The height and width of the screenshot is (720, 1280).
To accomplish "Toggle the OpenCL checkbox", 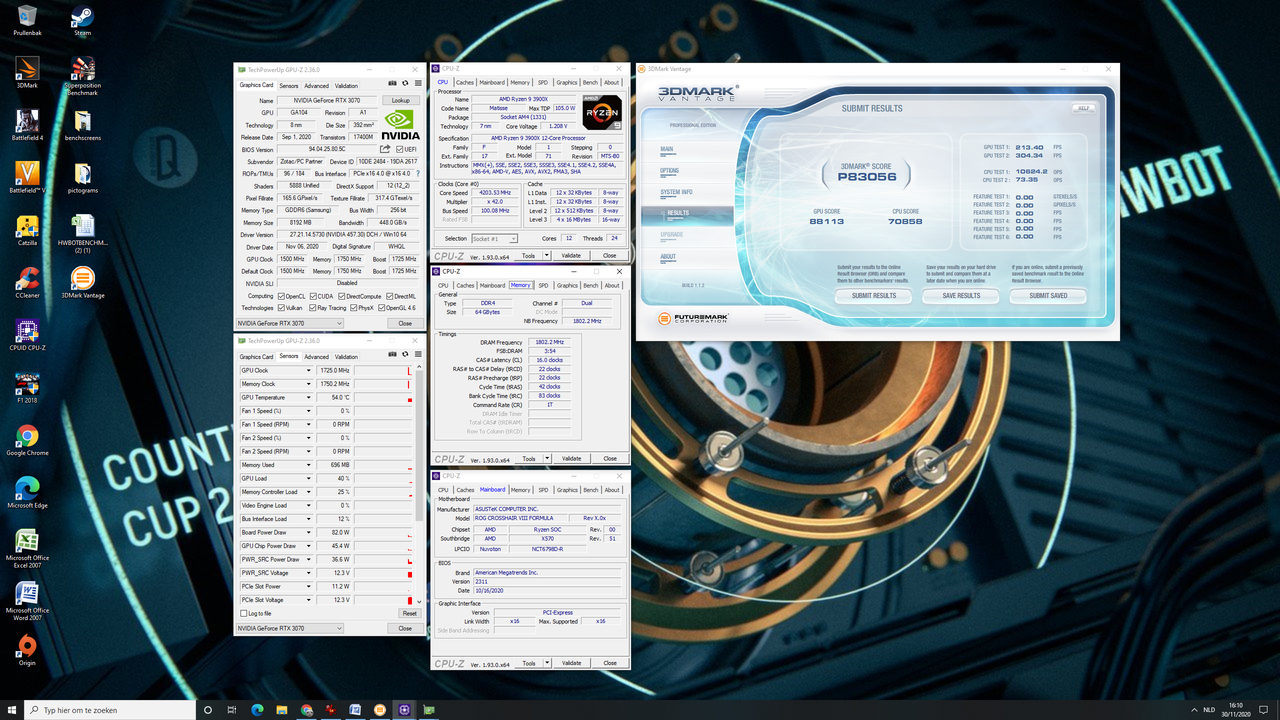I will click(x=282, y=296).
